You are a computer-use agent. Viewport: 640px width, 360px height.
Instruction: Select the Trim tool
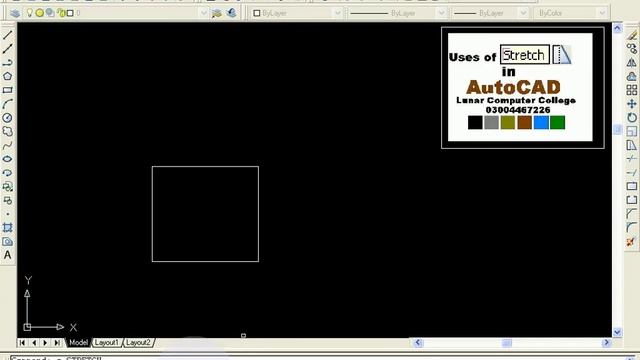coord(631,159)
